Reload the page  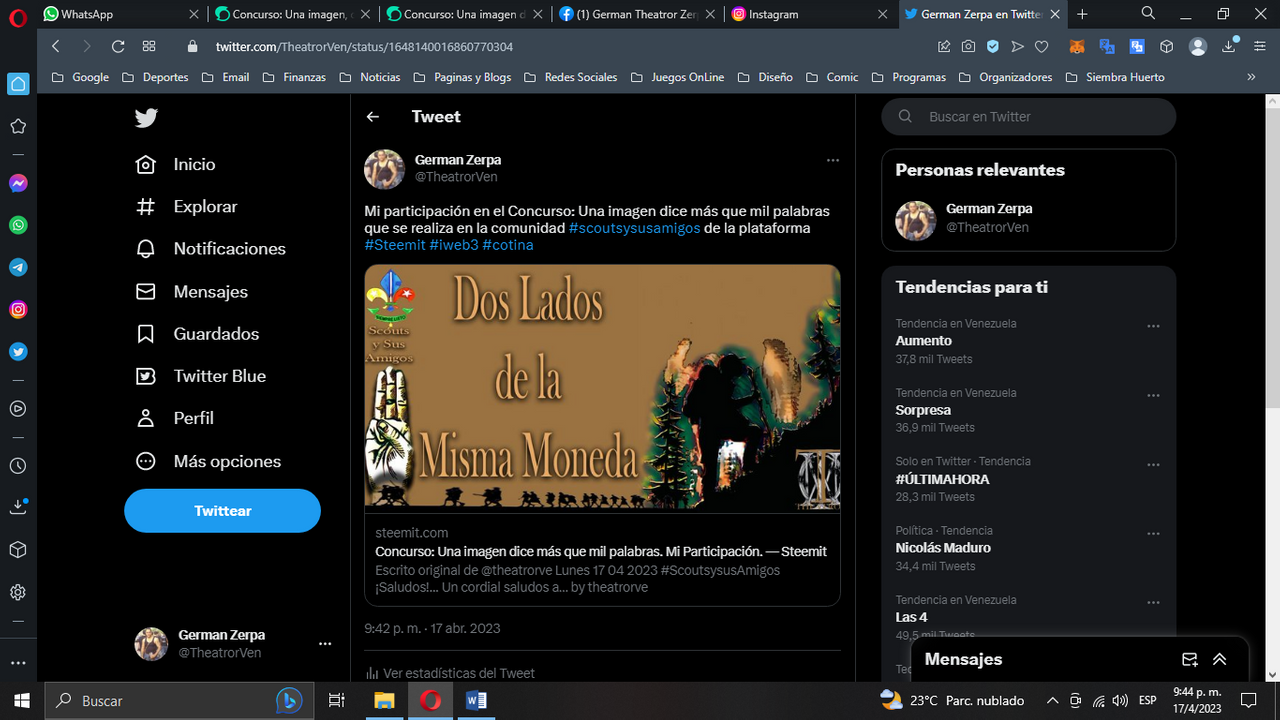click(118, 47)
